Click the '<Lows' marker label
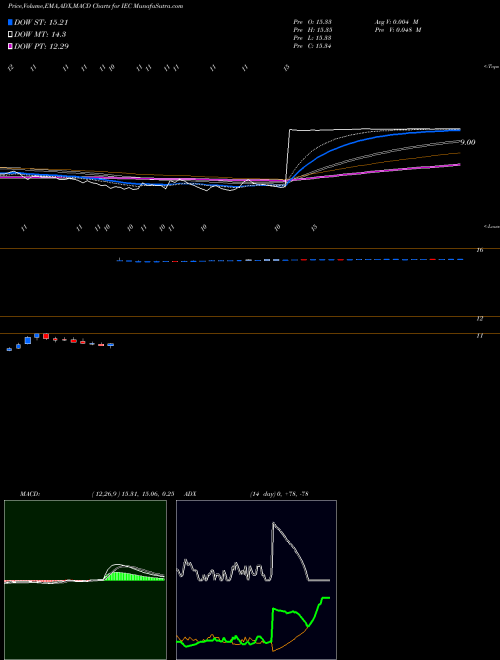This screenshot has height=660, width=500. (x=492, y=226)
